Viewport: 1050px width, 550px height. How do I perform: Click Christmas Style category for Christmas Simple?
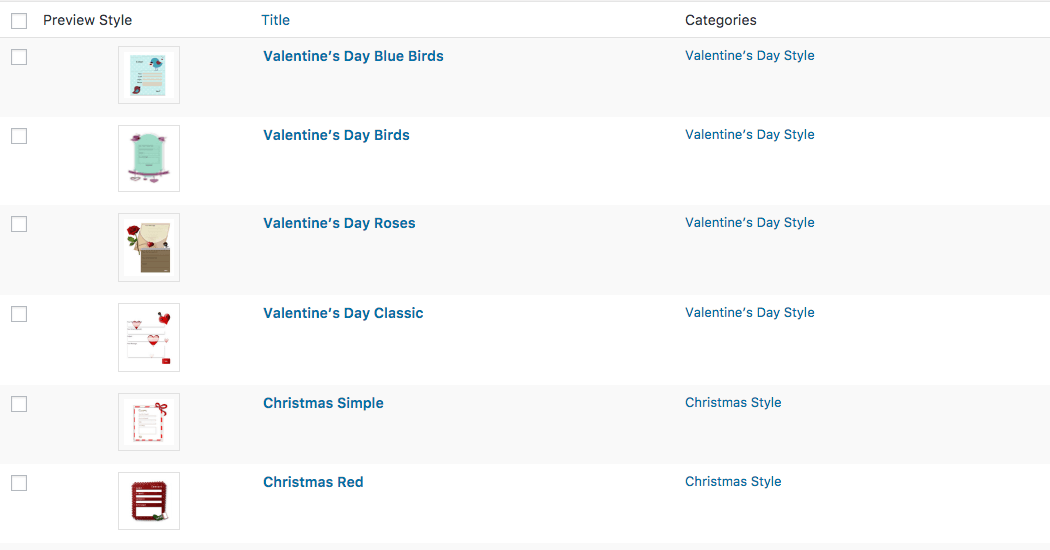733,403
